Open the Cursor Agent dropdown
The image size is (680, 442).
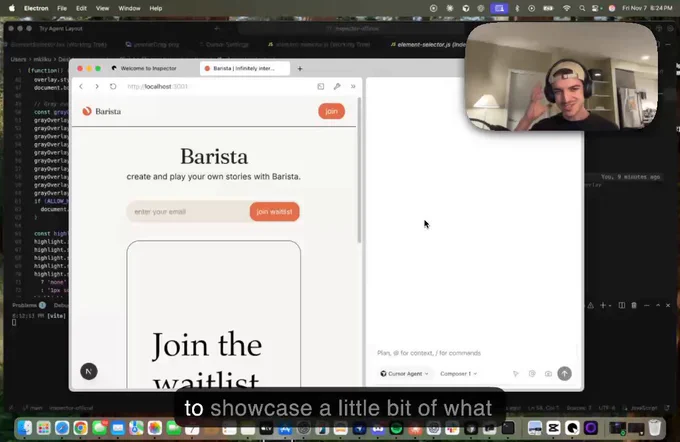(405, 373)
